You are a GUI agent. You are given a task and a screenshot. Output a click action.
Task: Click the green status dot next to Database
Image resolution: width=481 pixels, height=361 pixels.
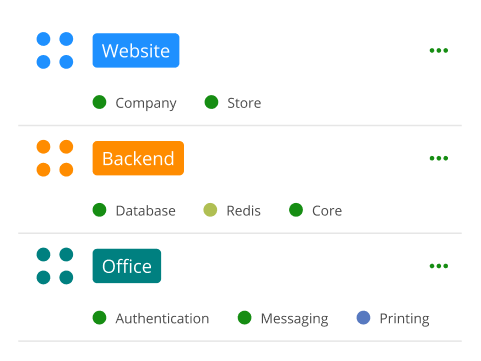click(99, 210)
